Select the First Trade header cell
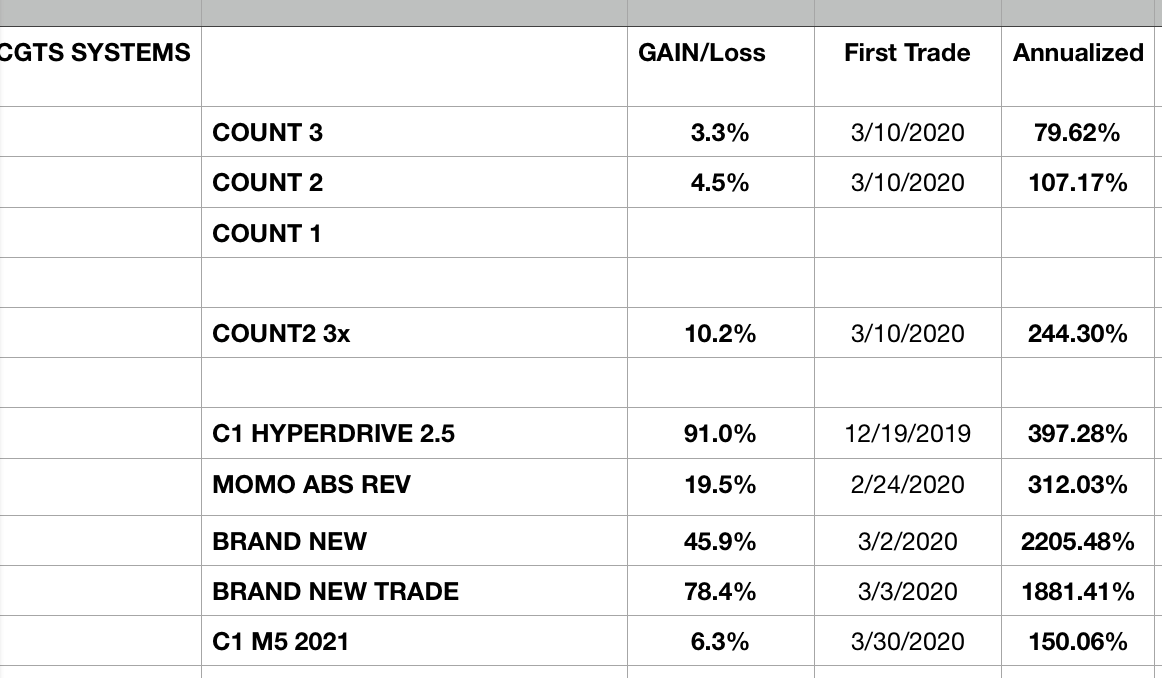The width and height of the screenshot is (1162, 678). click(907, 53)
